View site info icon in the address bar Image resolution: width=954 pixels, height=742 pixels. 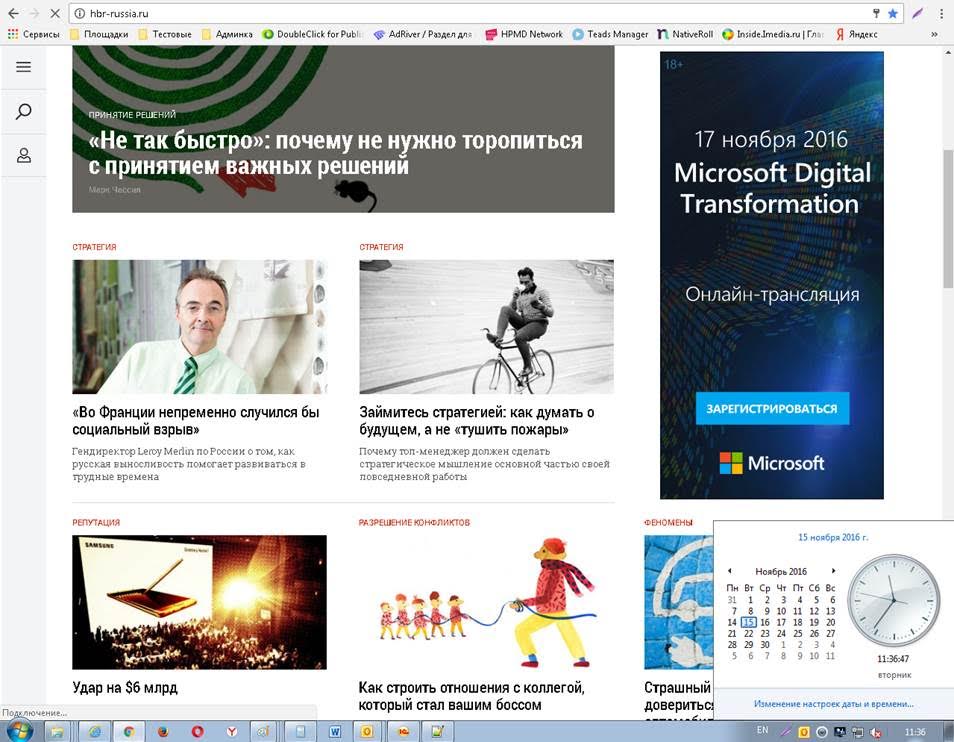pos(80,13)
